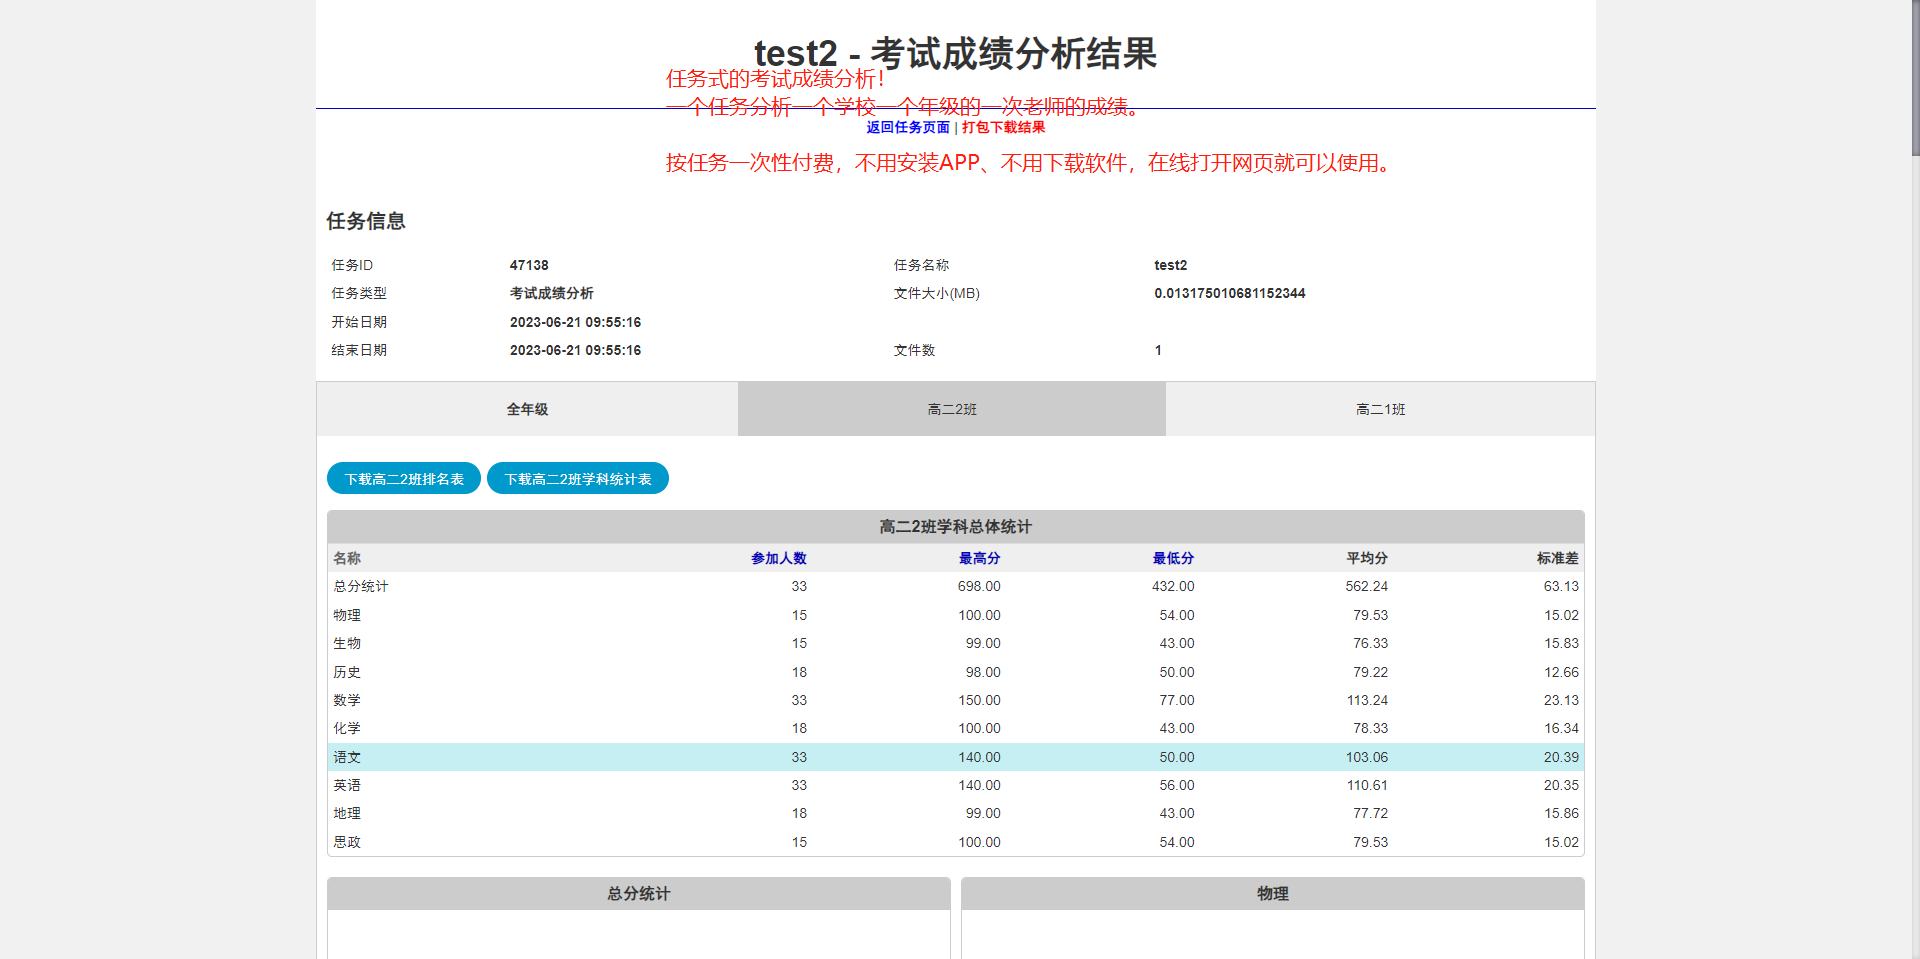The height and width of the screenshot is (959, 1920).
Task: Click the 698.00 highest total score cell
Action: [979, 586]
